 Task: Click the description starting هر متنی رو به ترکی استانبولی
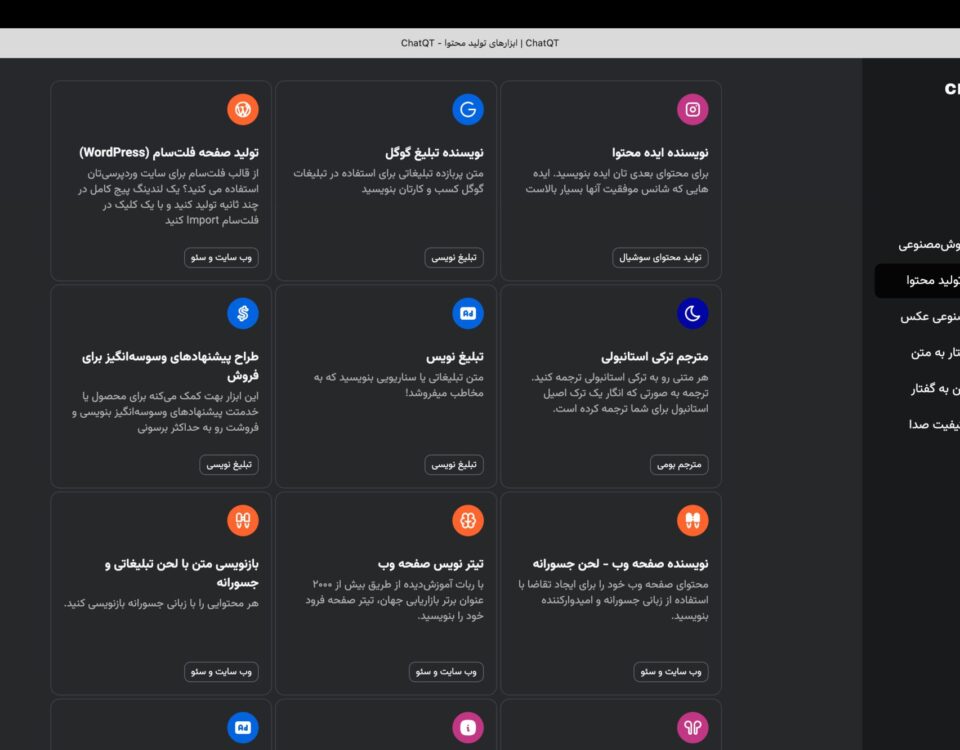tap(620, 393)
